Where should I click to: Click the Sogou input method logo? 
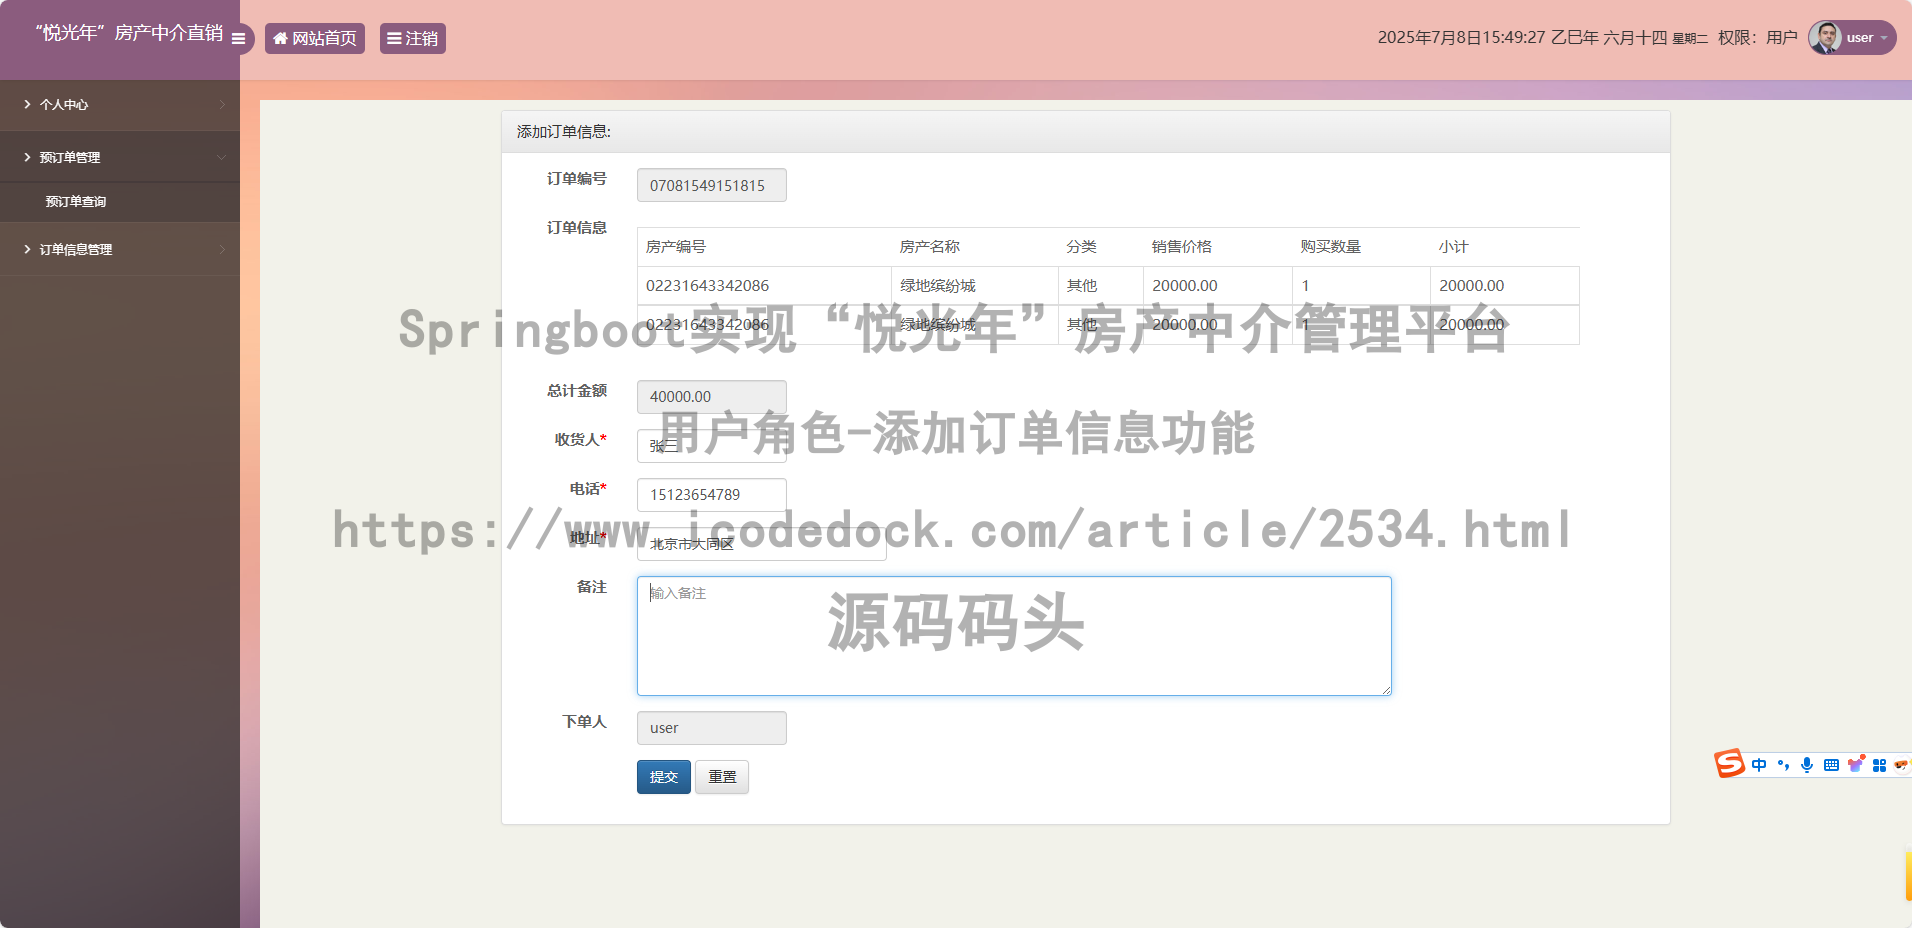pyautogui.click(x=1729, y=764)
